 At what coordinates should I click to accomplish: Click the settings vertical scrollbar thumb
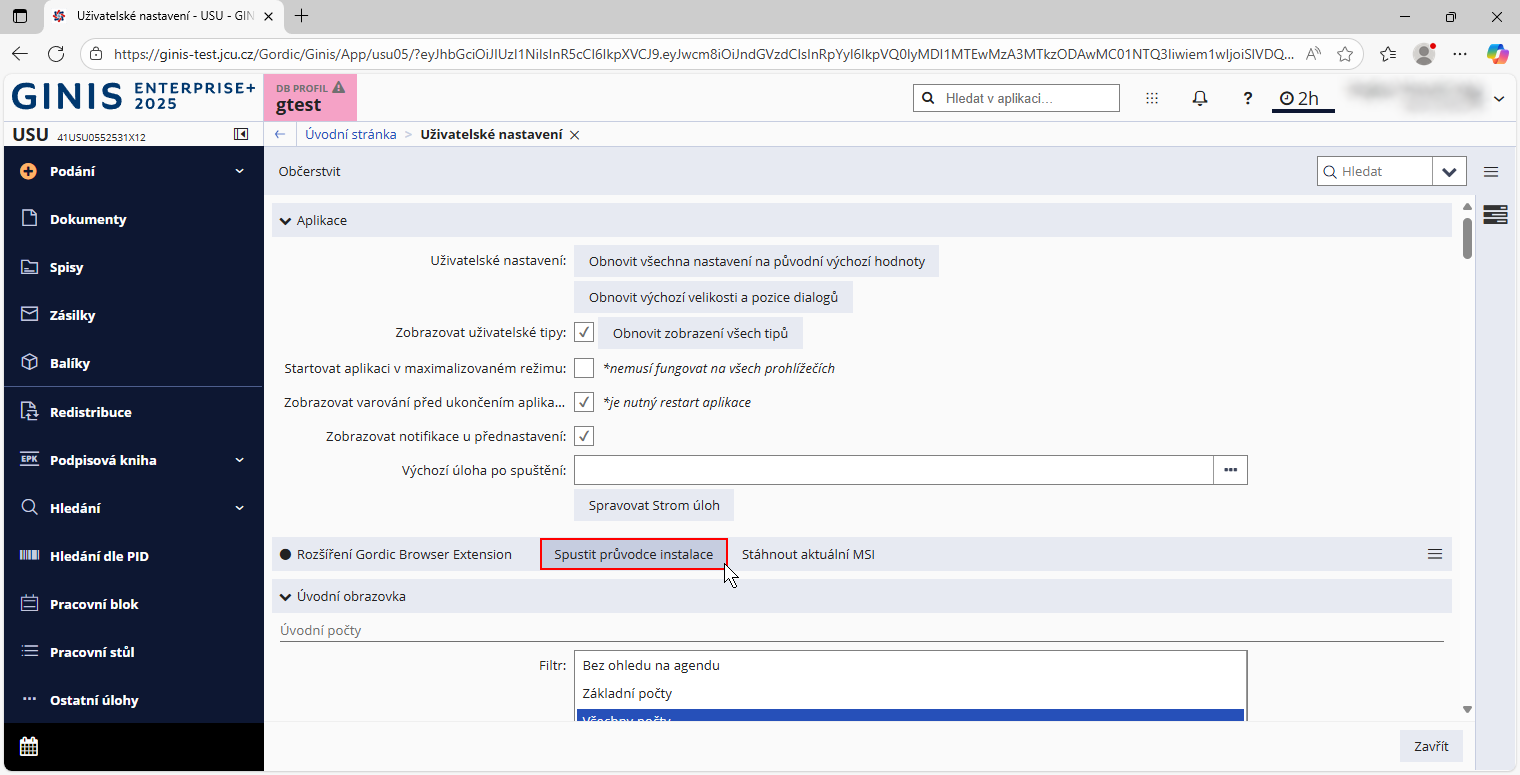tap(1467, 238)
